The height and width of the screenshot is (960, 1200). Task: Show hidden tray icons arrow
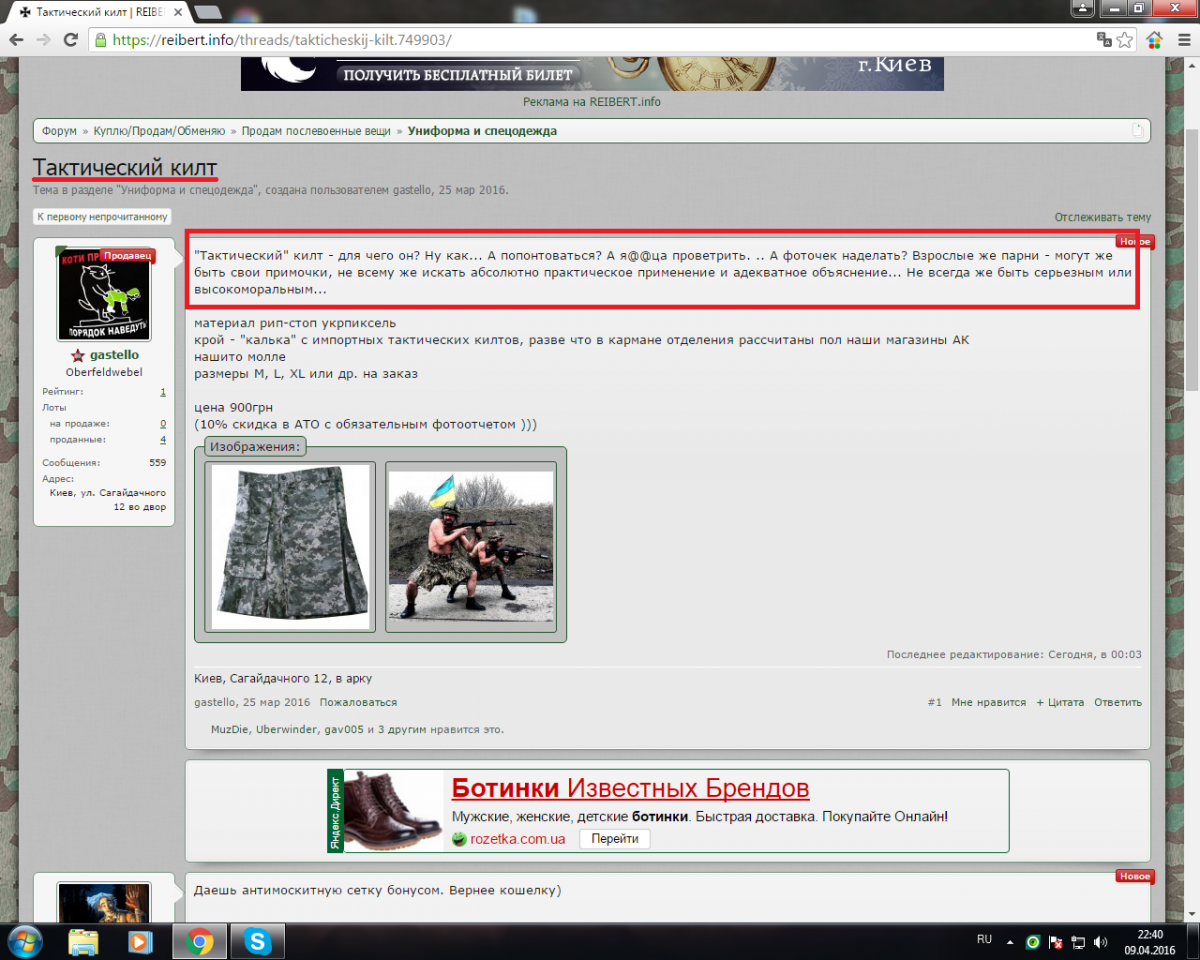(x=1011, y=941)
